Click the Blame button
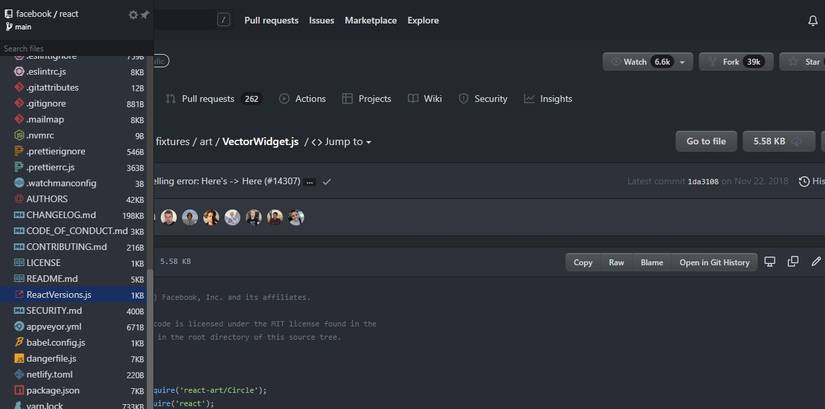 pyautogui.click(x=652, y=262)
